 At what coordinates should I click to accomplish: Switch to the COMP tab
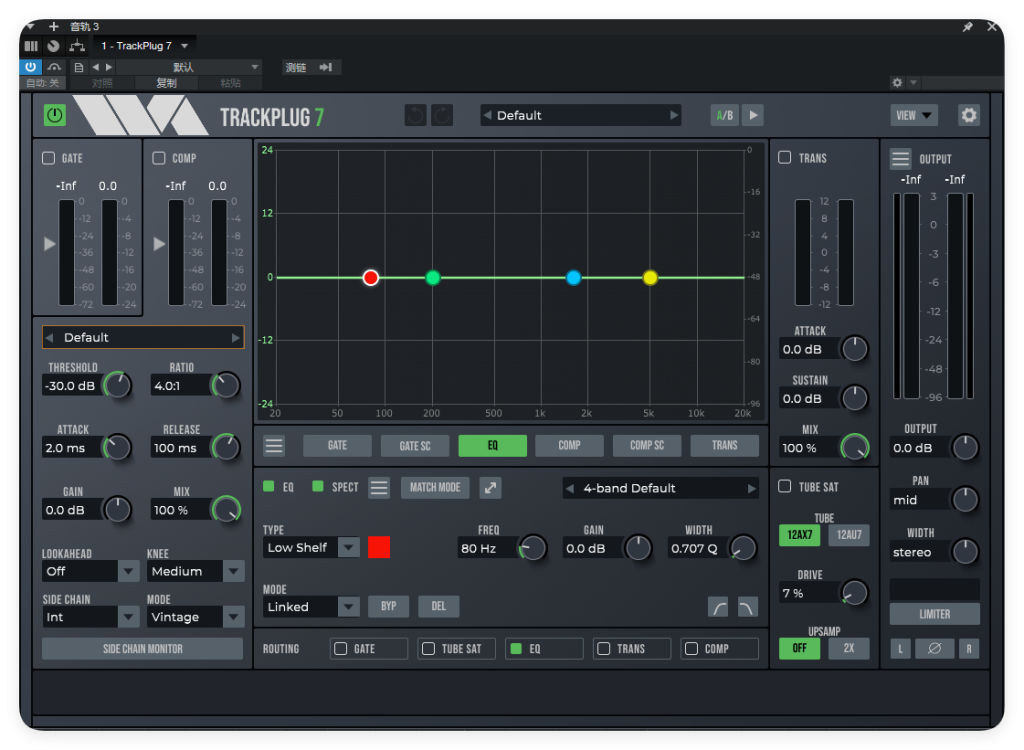(569, 446)
